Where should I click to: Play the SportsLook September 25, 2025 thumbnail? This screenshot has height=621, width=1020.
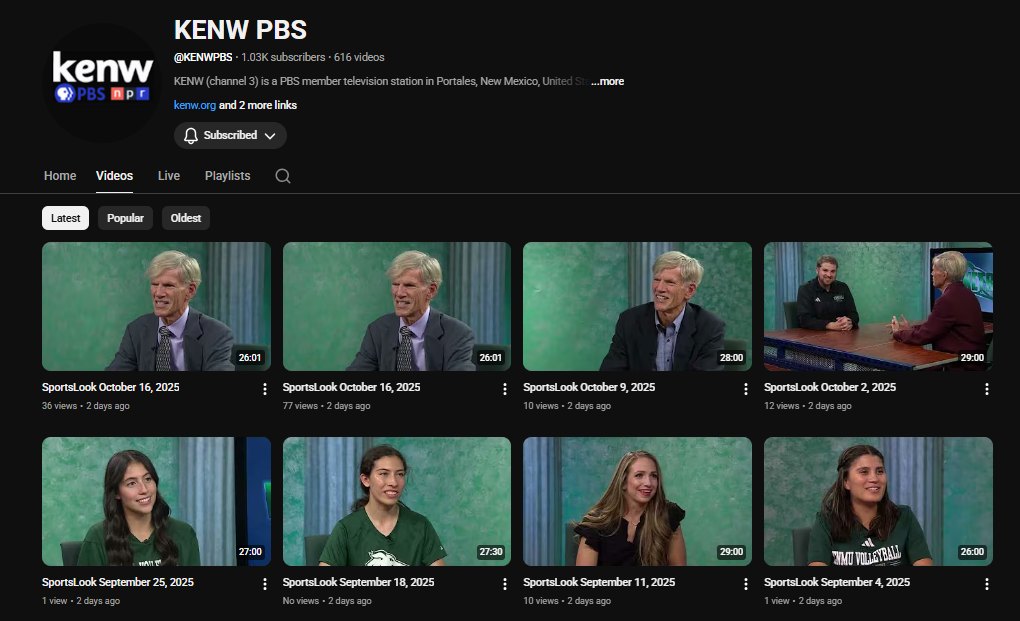coord(156,501)
